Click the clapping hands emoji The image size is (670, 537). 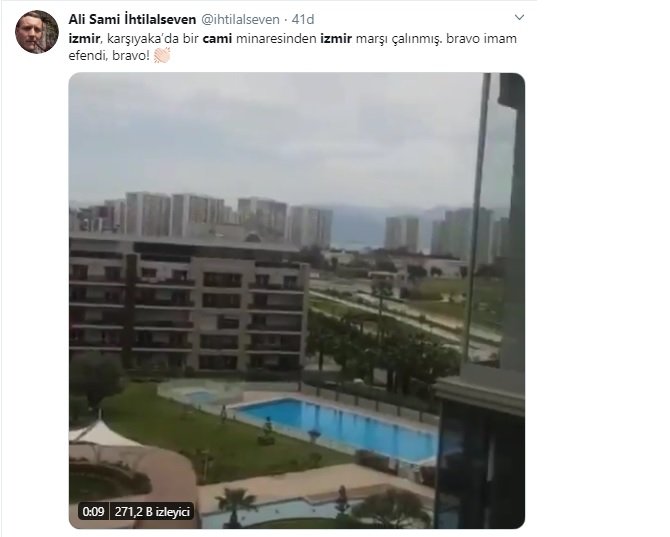(x=162, y=55)
